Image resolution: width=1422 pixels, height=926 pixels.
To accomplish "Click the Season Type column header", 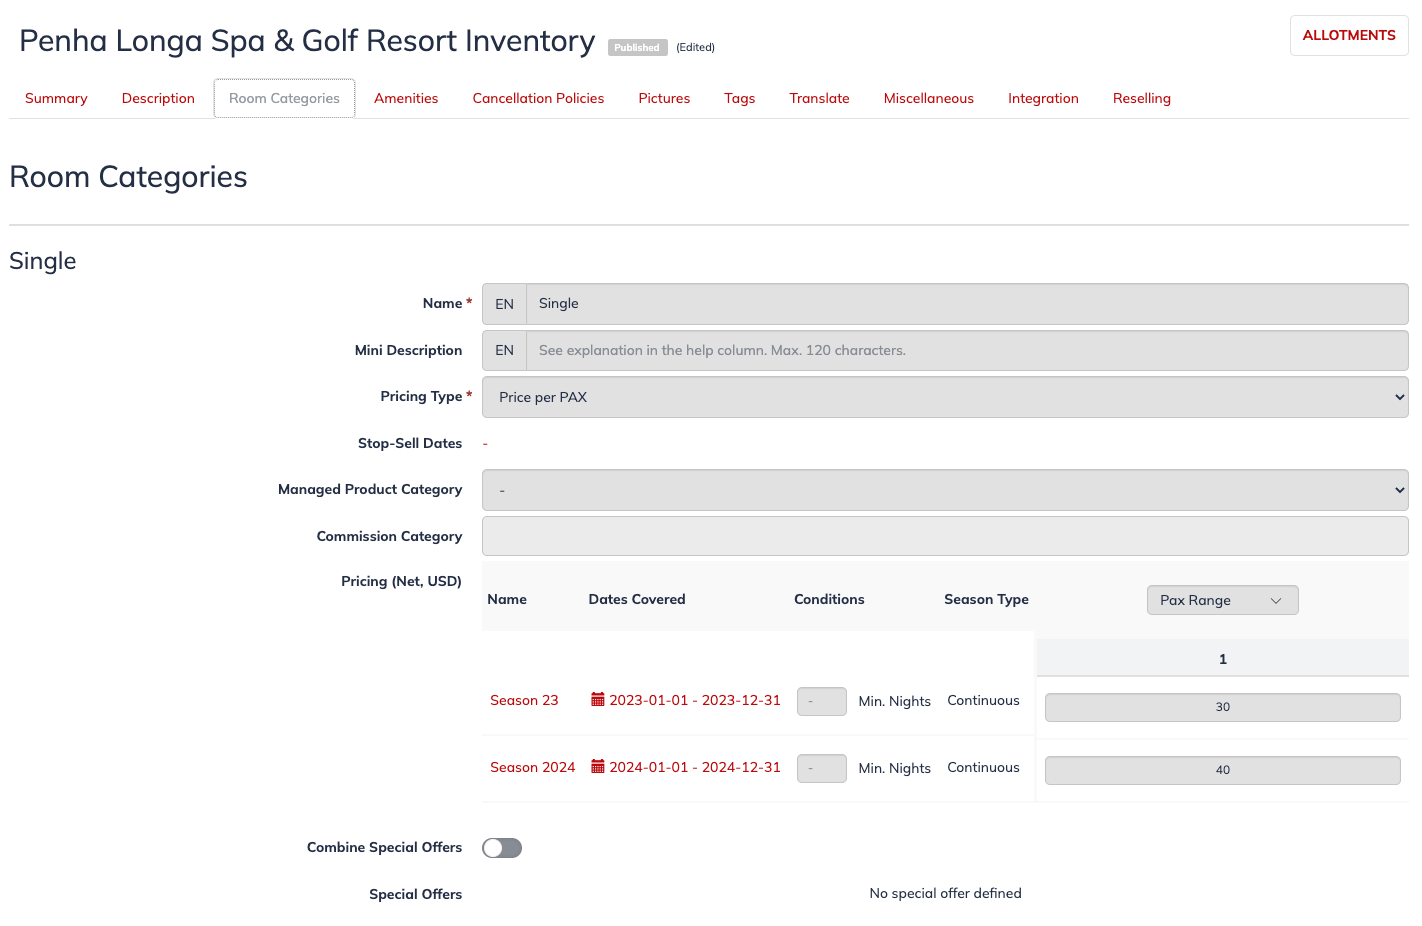I will [986, 599].
